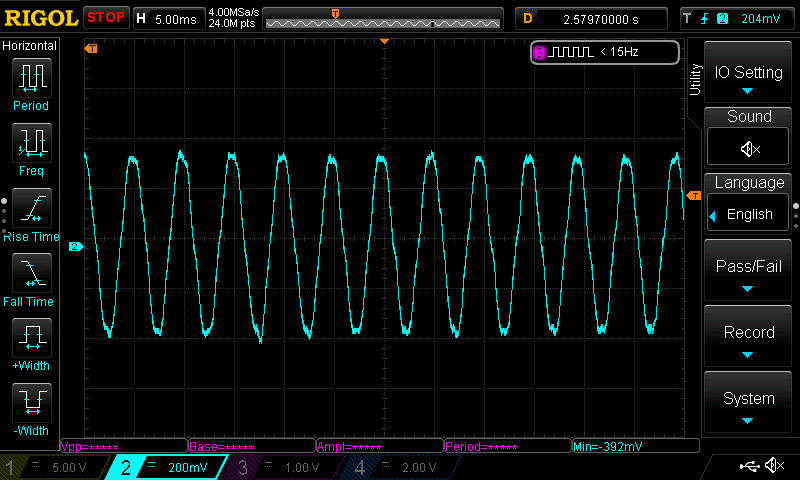This screenshot has height=480, width=800.
Task: Choose the Fall Time measurement icon
Action: tap(31, 274)
